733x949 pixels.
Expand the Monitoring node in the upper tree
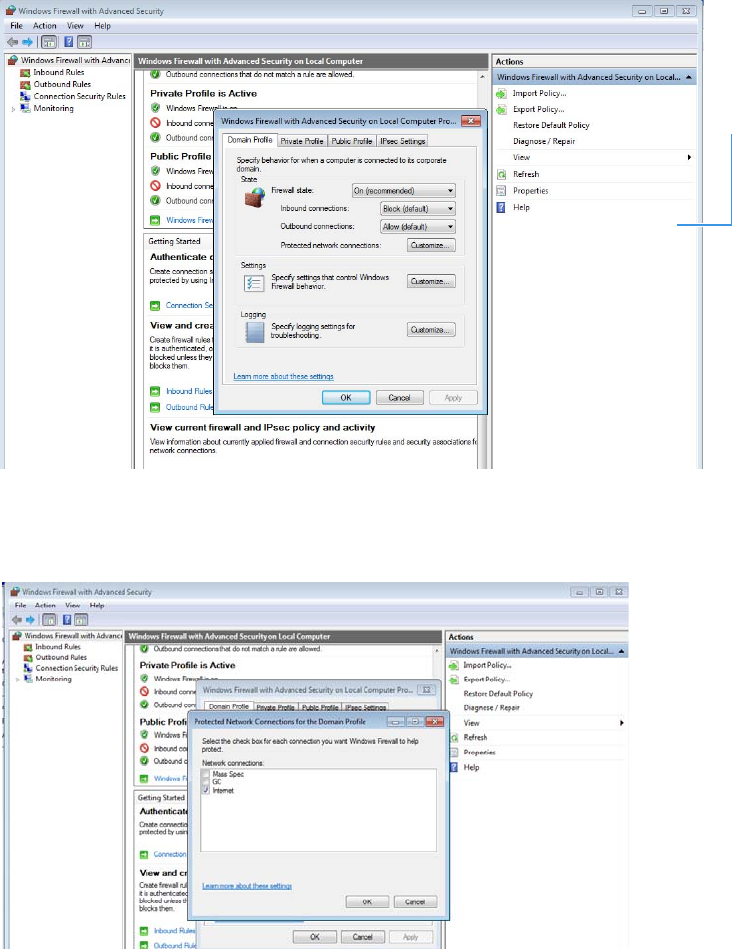point(13,109)
